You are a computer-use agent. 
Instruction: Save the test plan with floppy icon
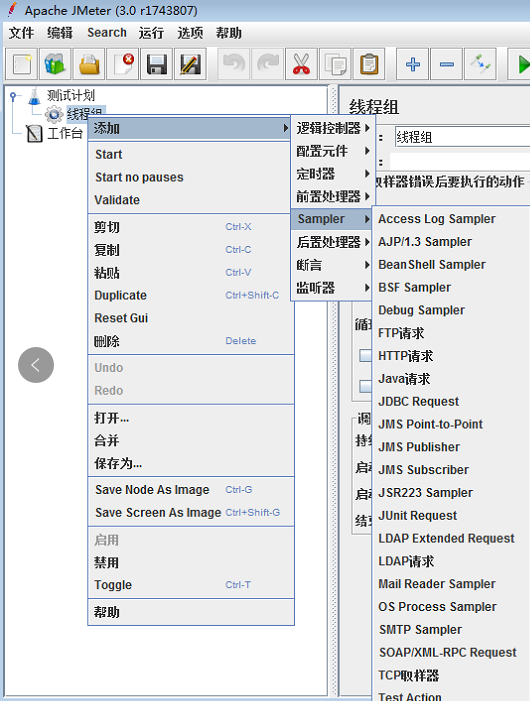[156, 64]
